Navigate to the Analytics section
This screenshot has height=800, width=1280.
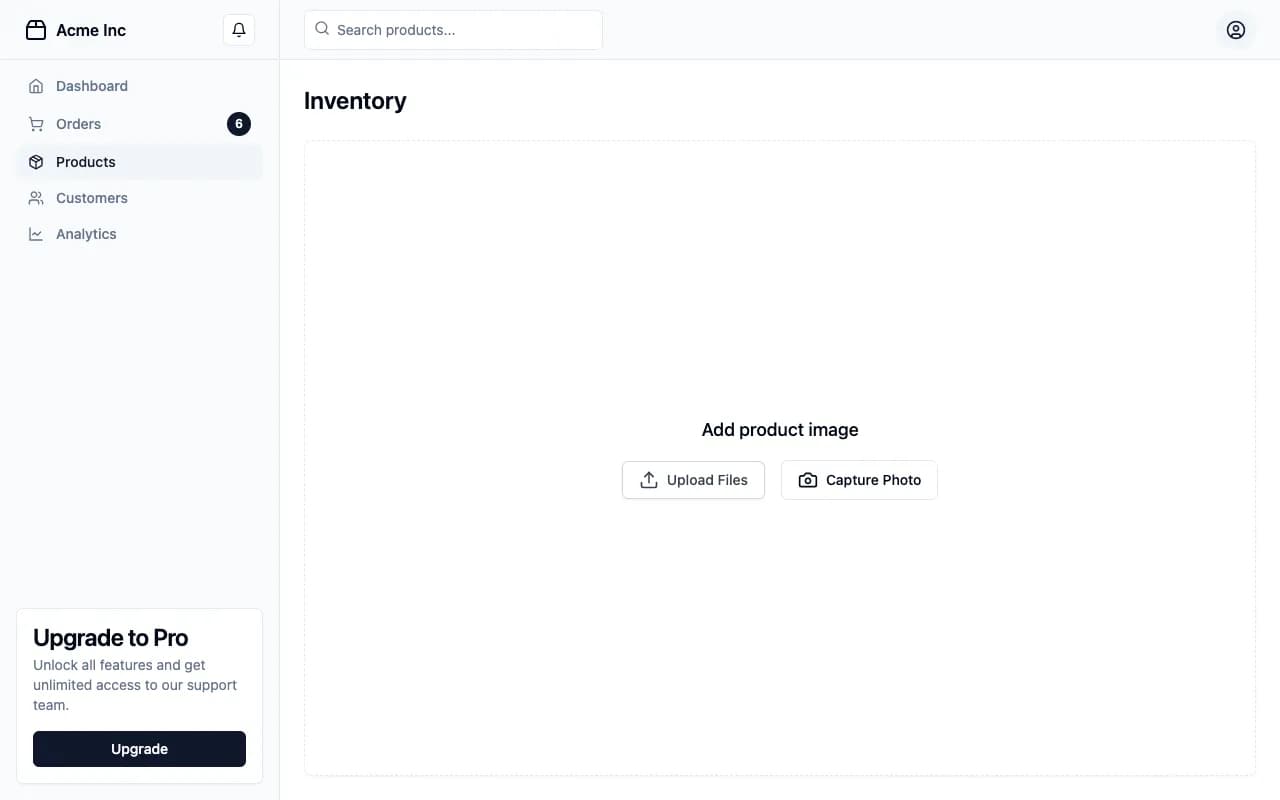point(86,234)
